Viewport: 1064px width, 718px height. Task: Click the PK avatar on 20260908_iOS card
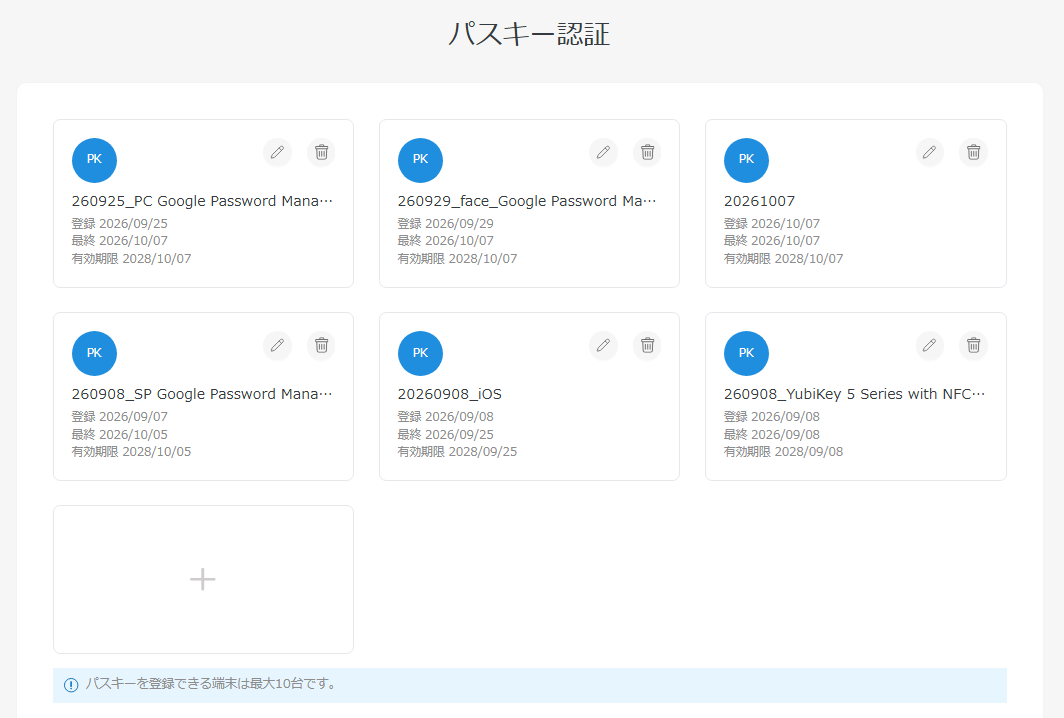[420, 354]
